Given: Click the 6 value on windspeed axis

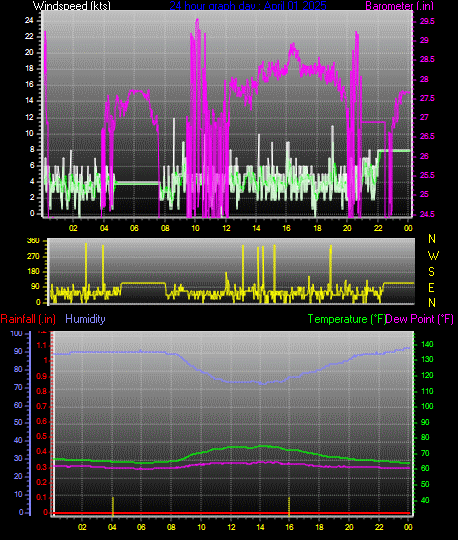Looking at the screenshot, I should (x=32, y=166).
